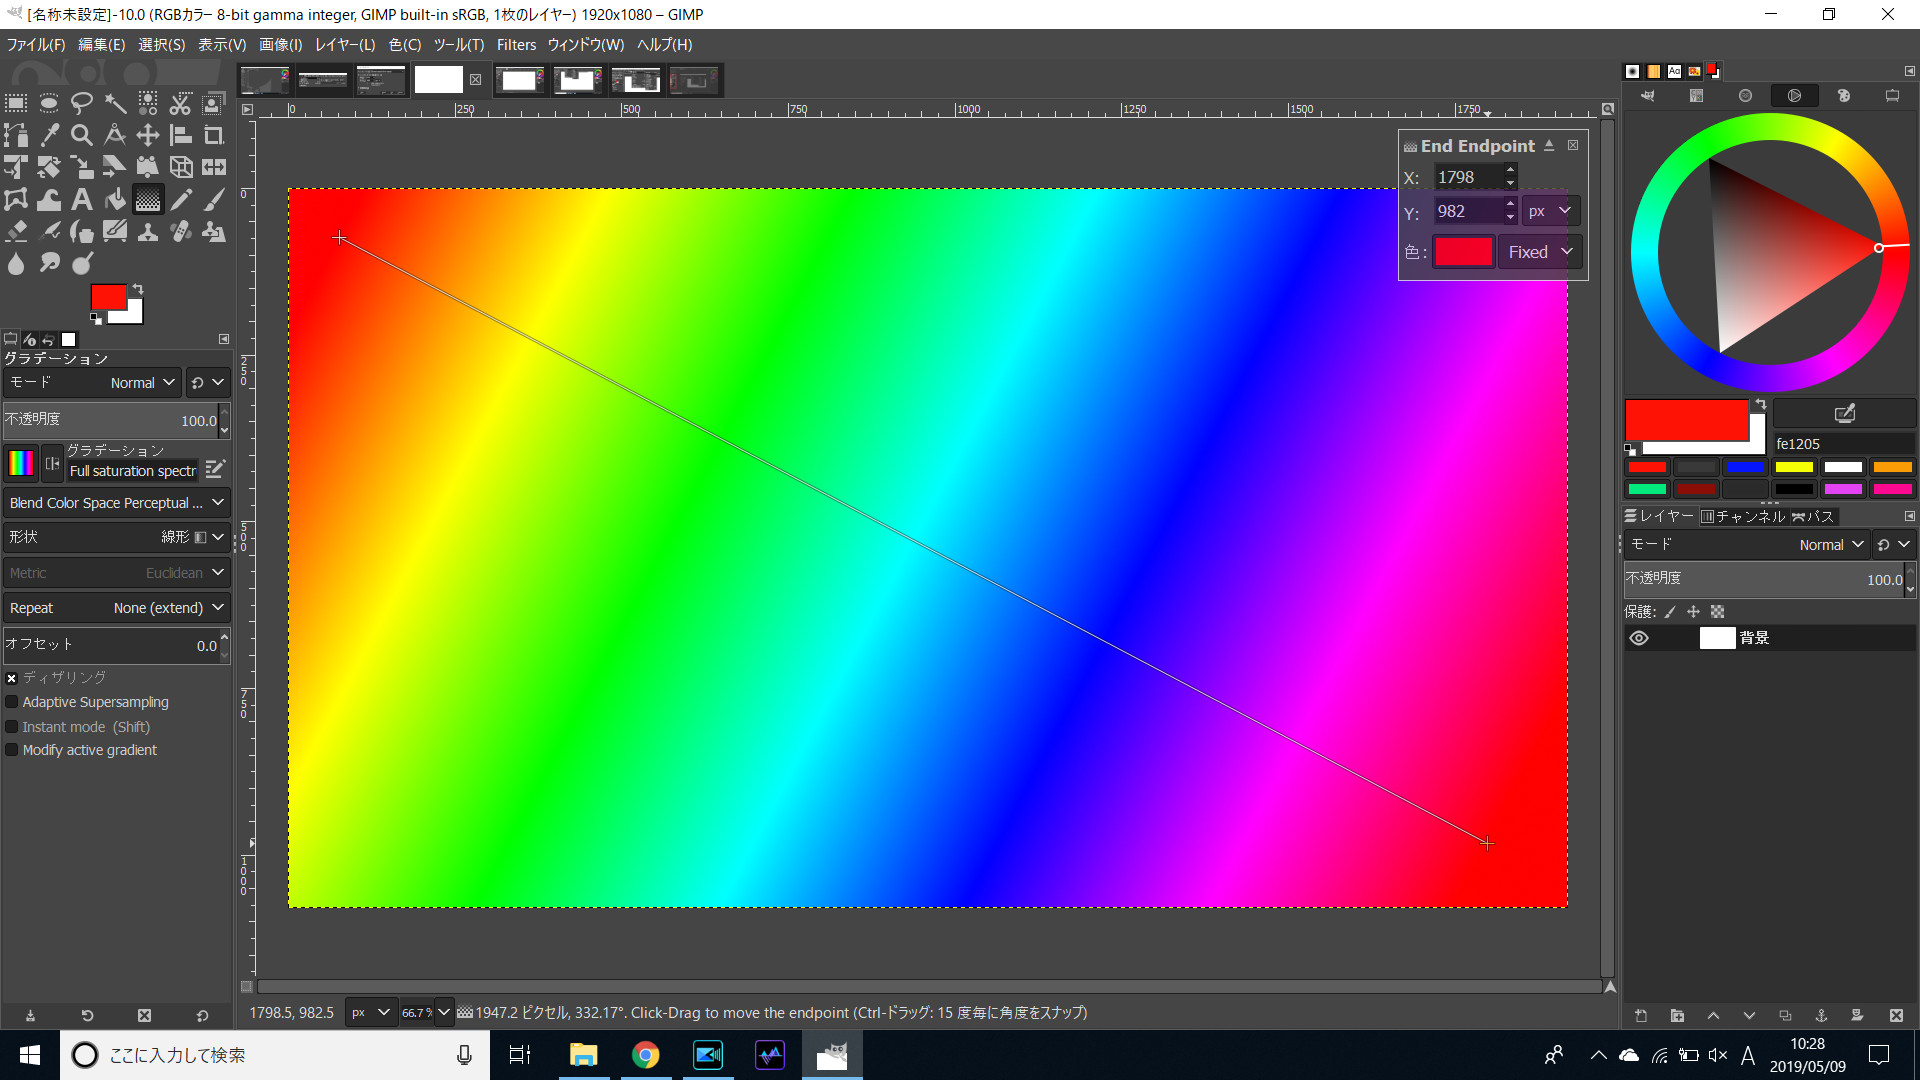This screenshot has width=1920, height=1080.
Task: Enable Adaptive Supersampling checkbox
Action: (12, 702)
